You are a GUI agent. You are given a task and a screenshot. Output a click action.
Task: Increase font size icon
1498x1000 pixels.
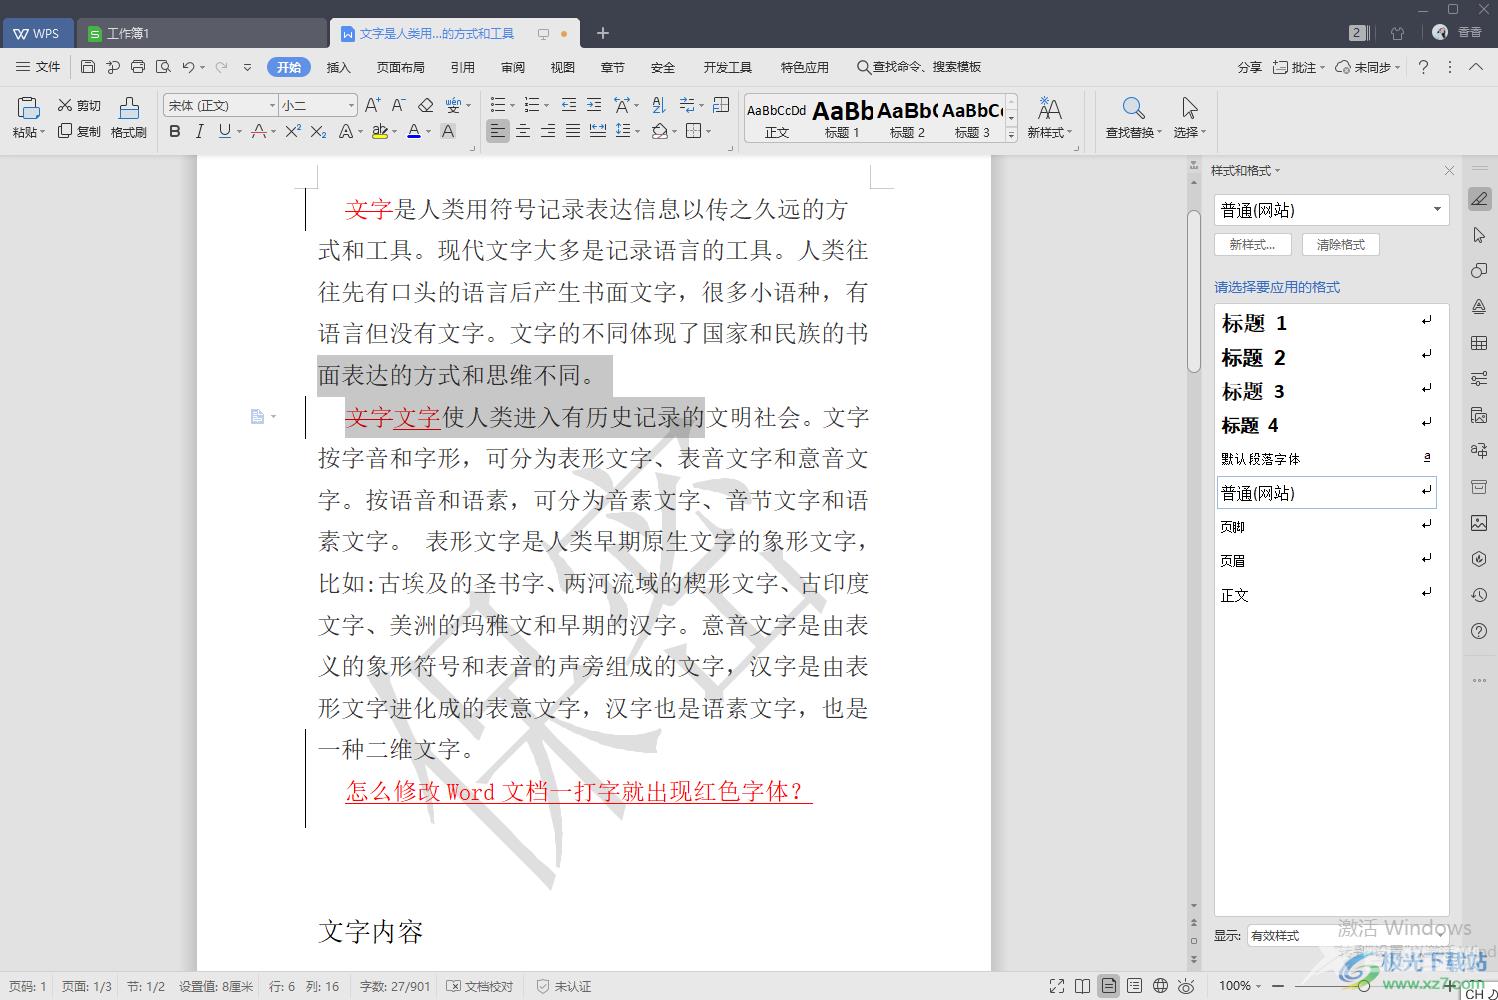pyautogui.click(x=373, y=105)
